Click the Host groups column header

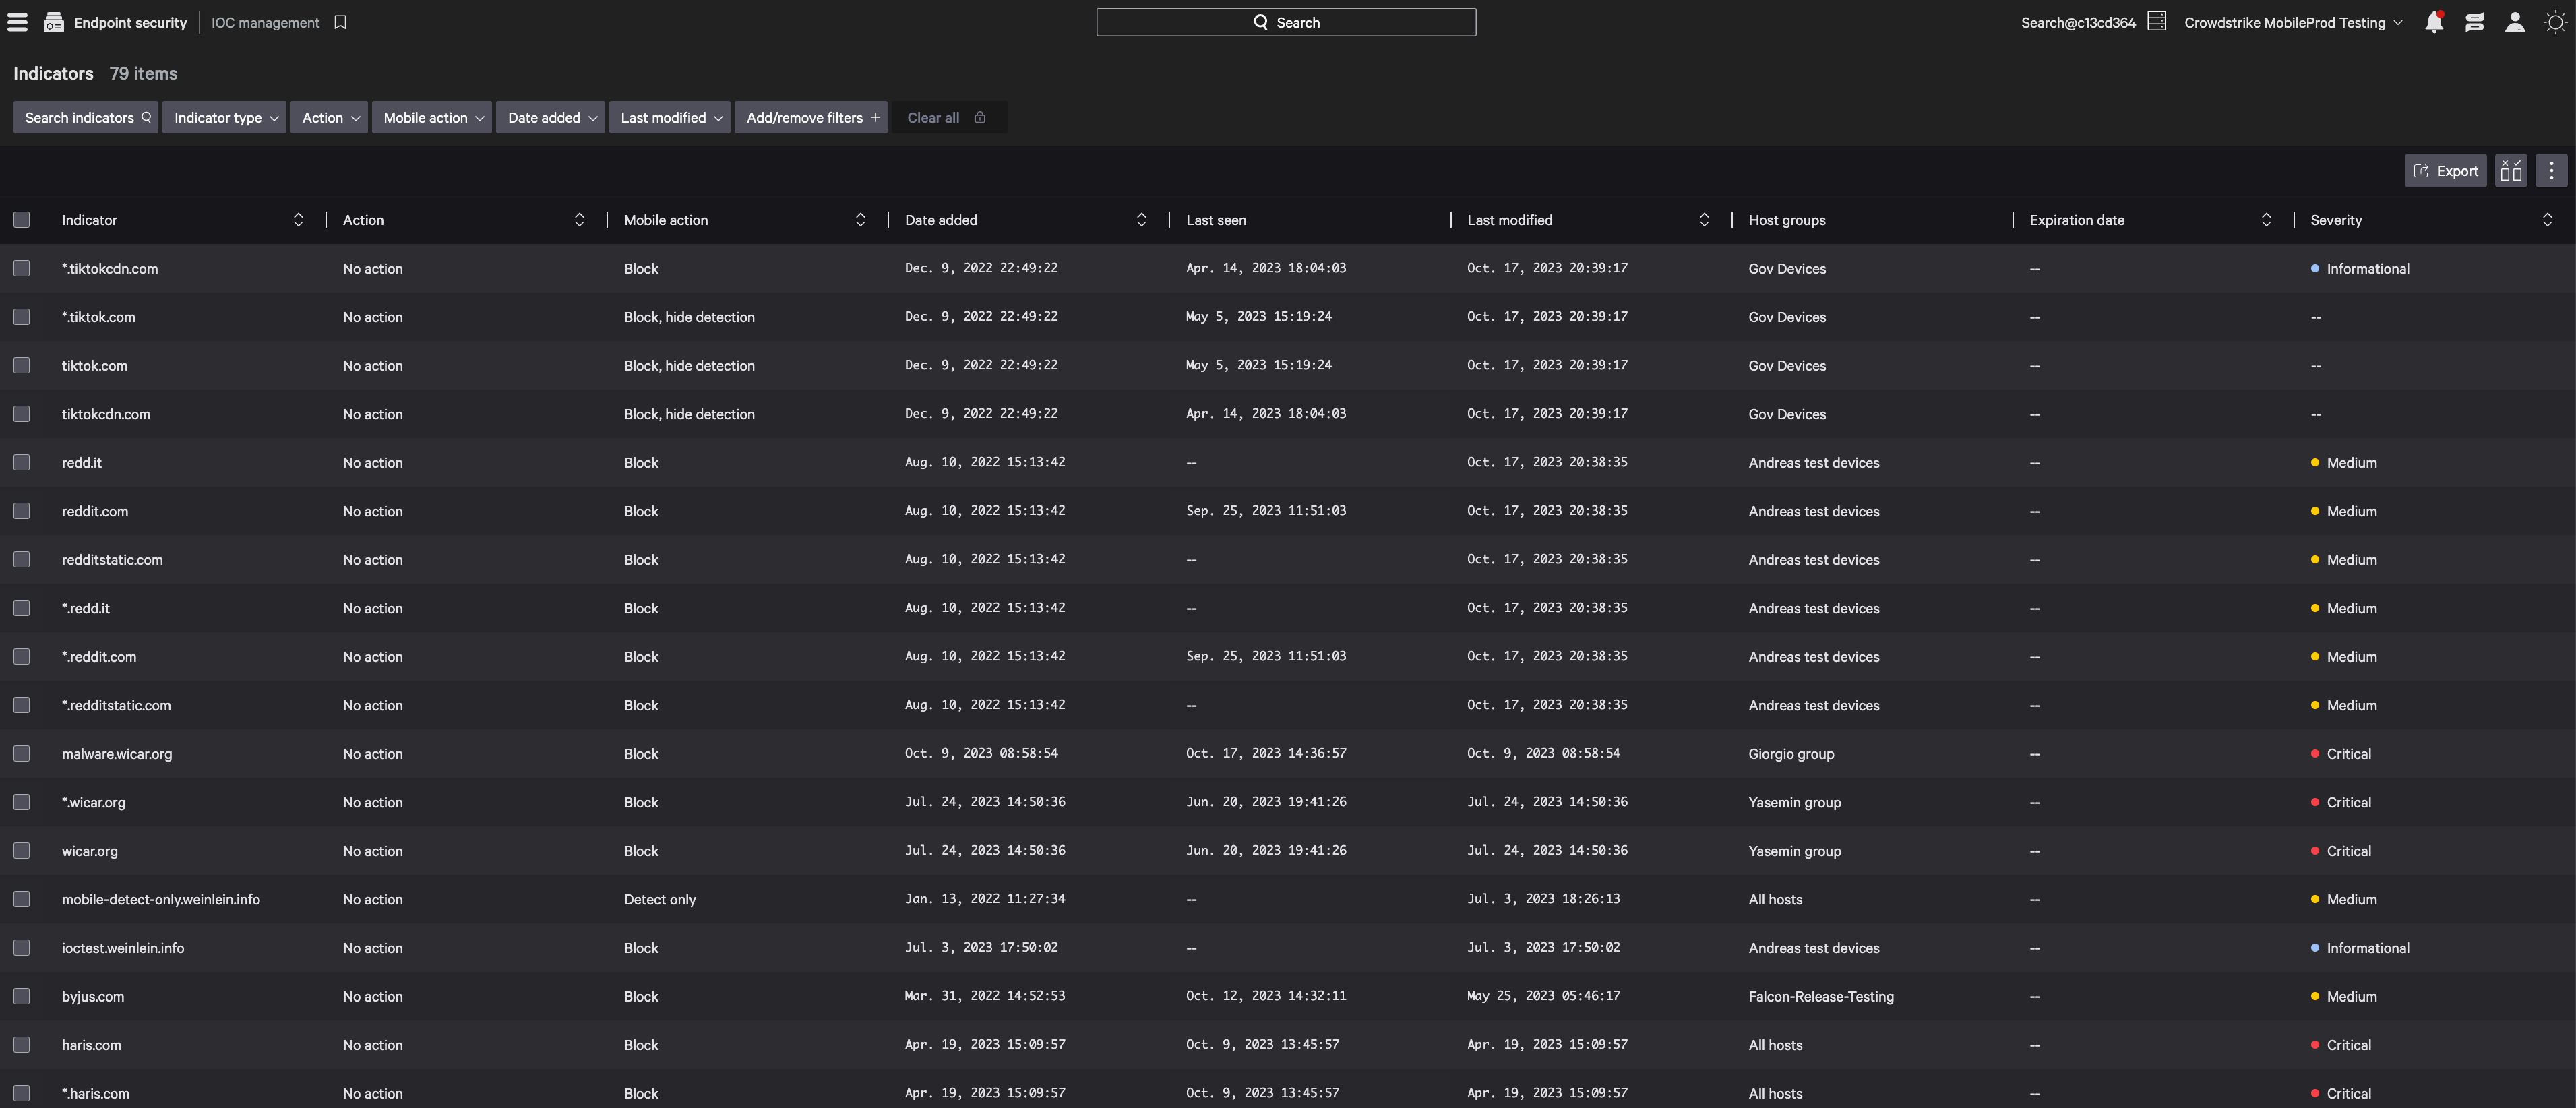point(1787,220)
